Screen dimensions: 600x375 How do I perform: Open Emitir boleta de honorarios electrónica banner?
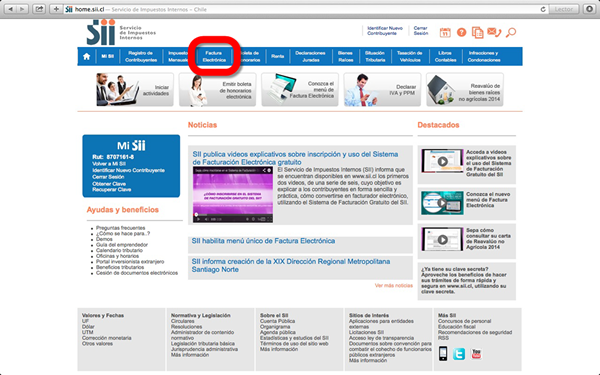pyautogui.click(x=217, y=90)
